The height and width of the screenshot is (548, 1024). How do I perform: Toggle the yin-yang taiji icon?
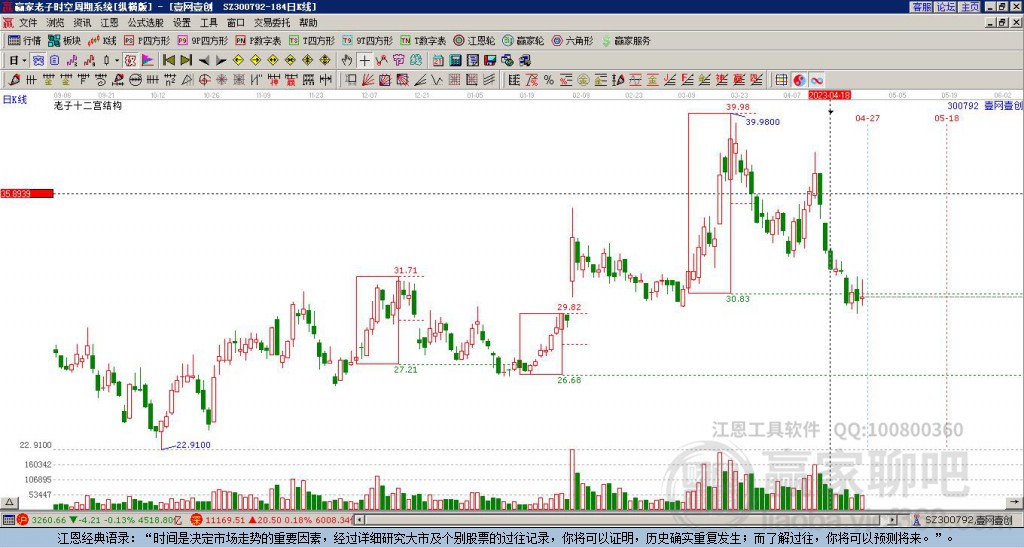pyautogui.click(x=799, y=80)
